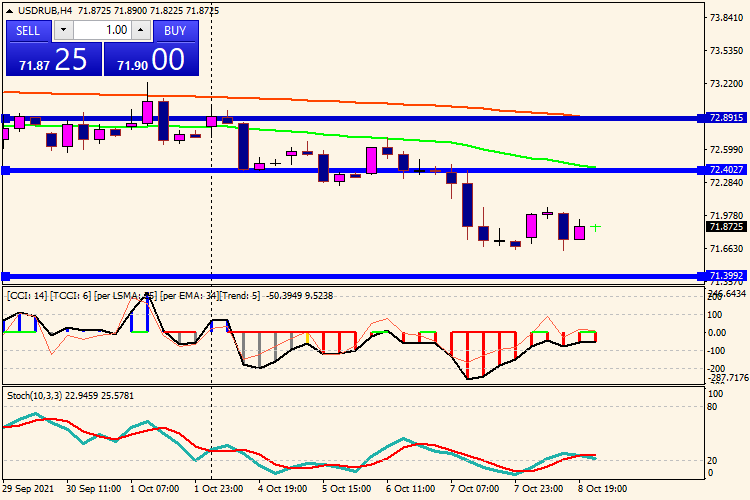Select the horizontal line at 72.4027
This screenshot has height=500, width=750.
(352, 170)
